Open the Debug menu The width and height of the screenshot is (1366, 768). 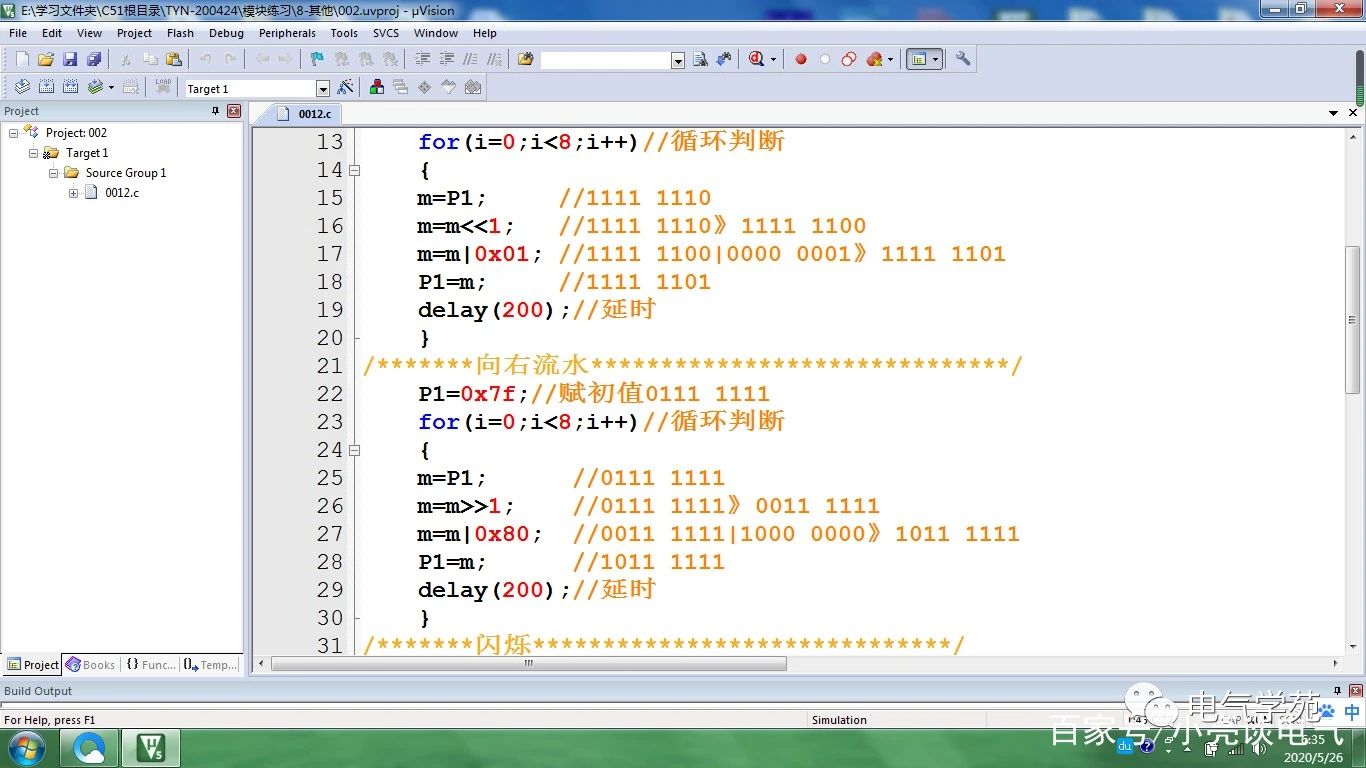(226, 33)
